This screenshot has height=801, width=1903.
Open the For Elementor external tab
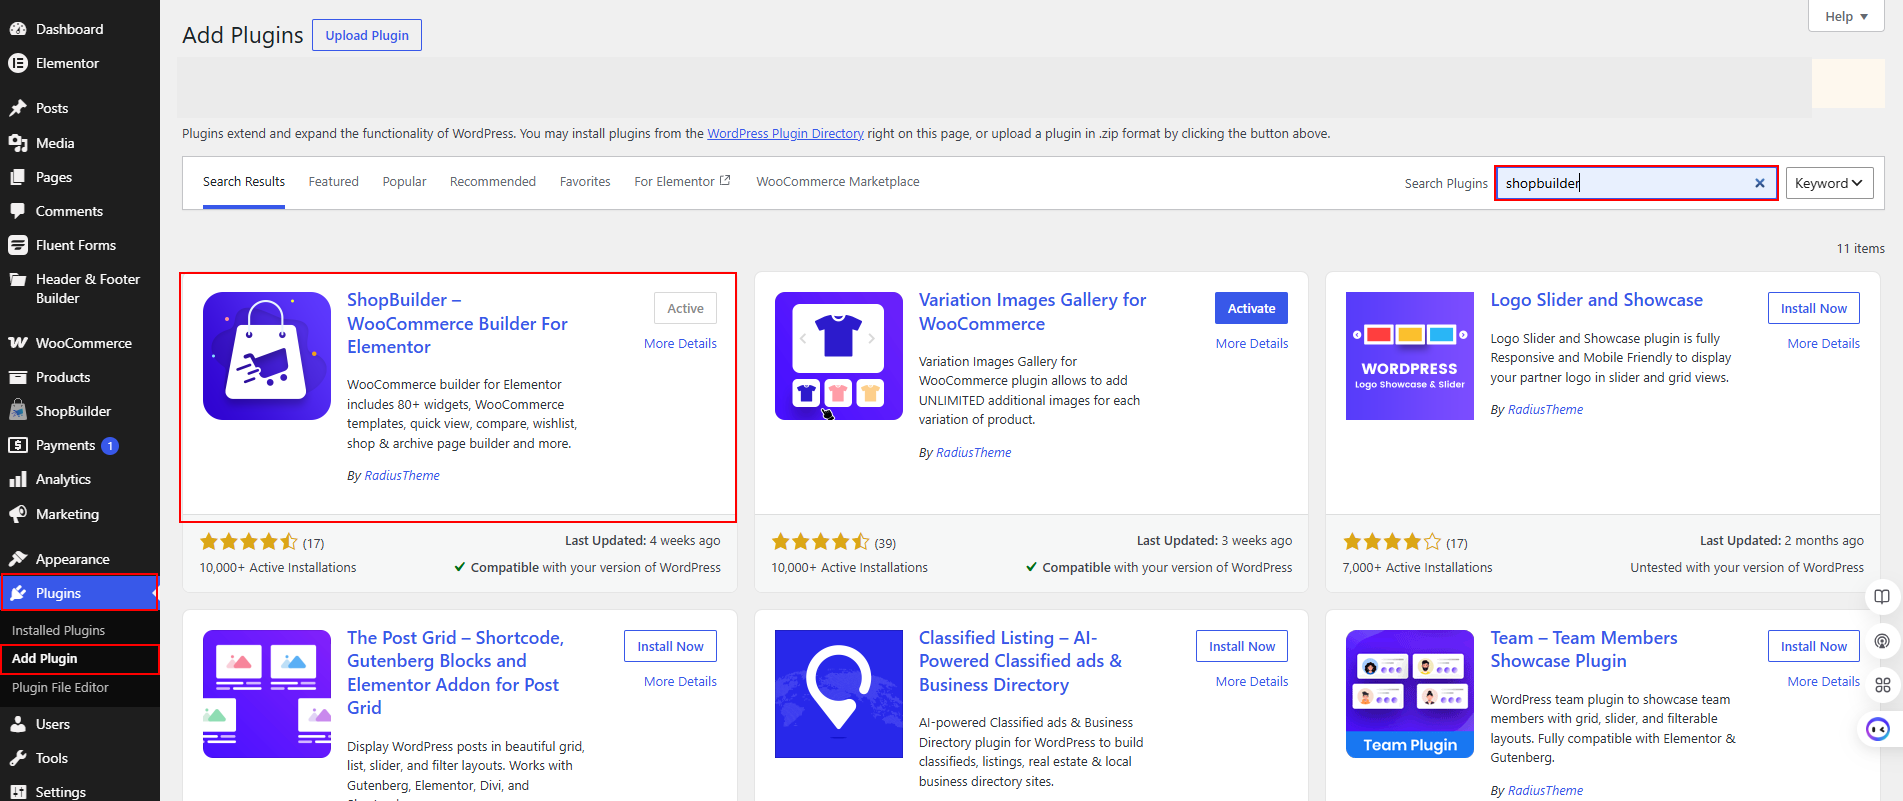(683, 182)
